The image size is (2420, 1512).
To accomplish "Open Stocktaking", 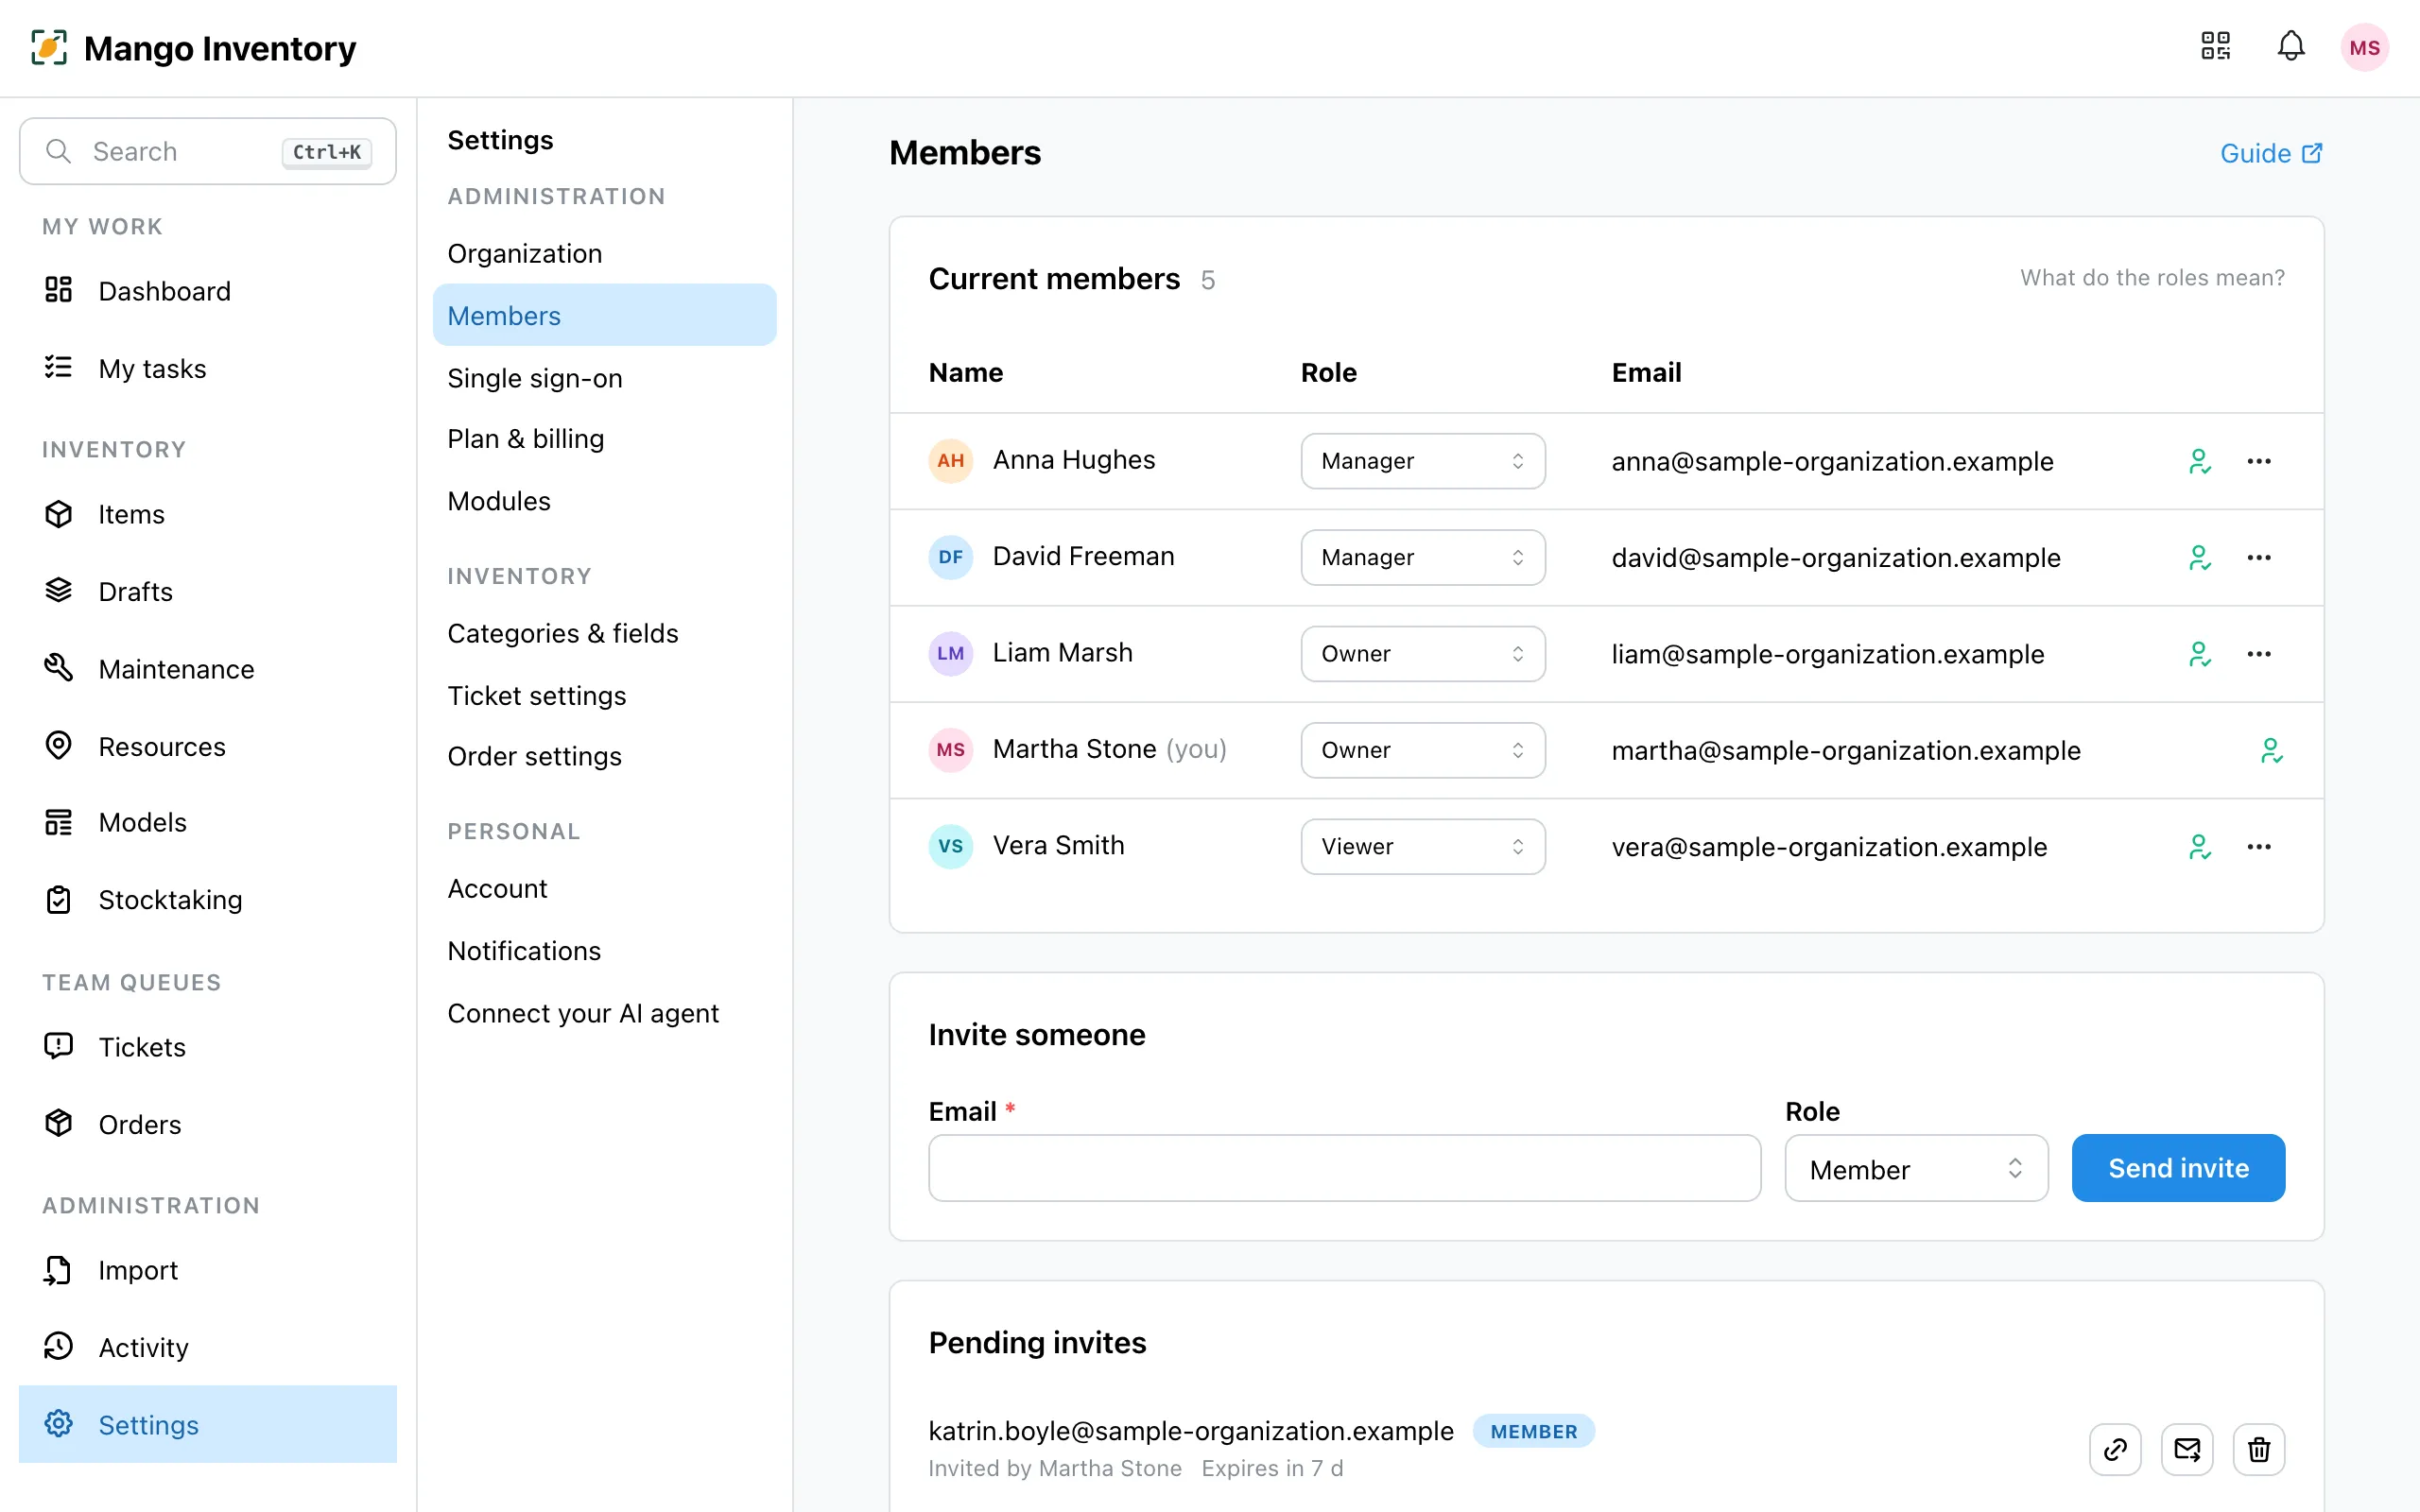I will pos(208,900).
